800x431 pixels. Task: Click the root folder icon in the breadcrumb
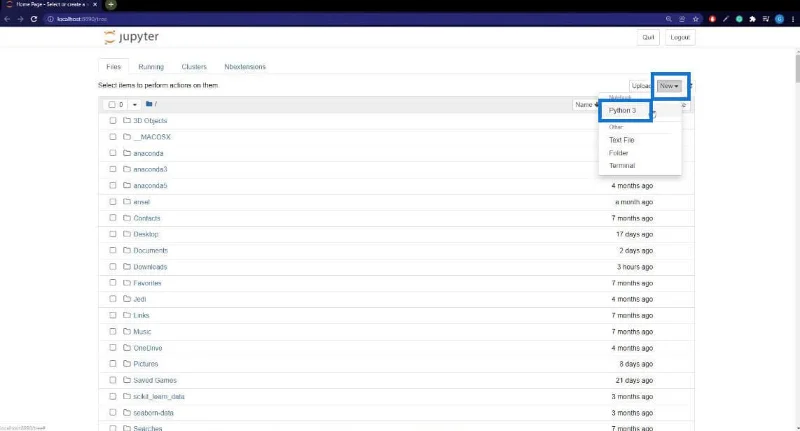[149, 104]
